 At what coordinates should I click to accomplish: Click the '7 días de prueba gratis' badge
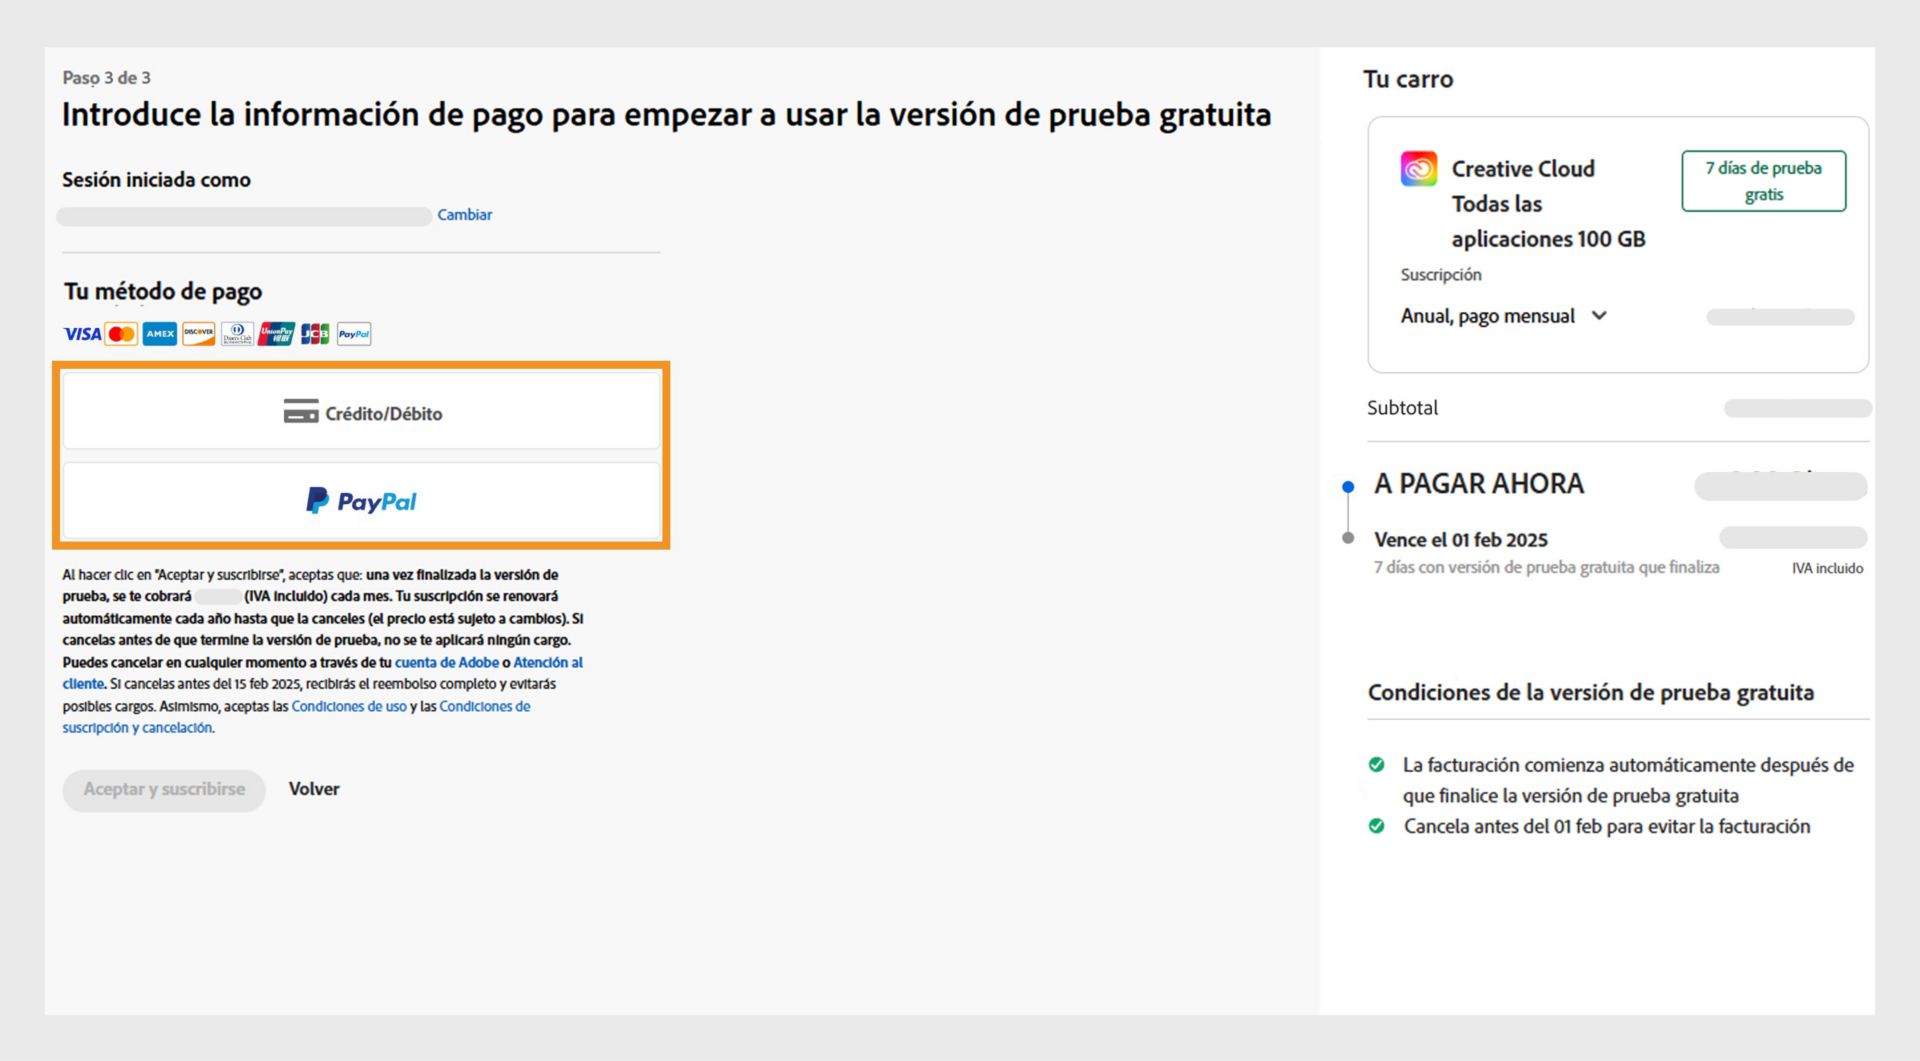1764,181
